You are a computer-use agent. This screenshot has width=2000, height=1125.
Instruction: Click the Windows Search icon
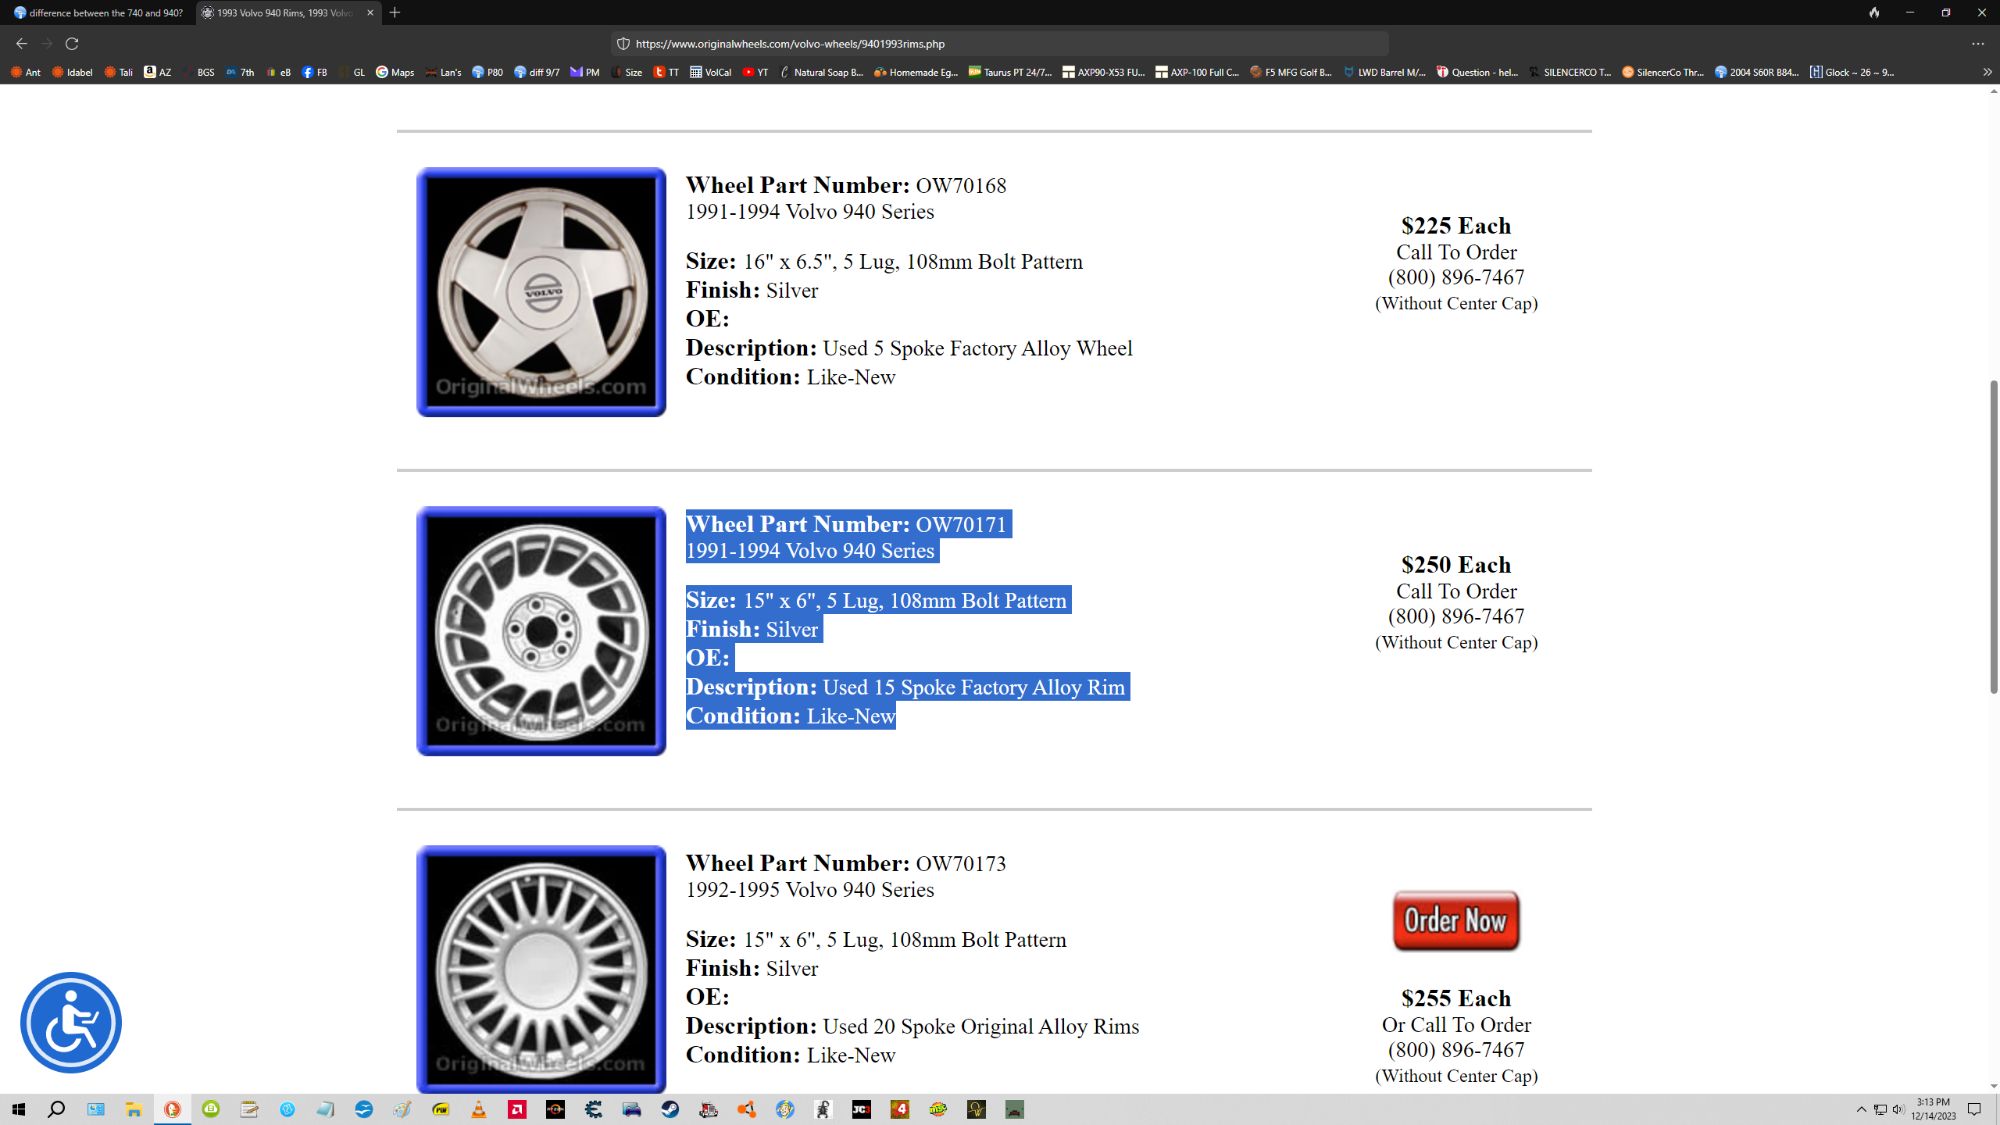[x=57, y=1110]
